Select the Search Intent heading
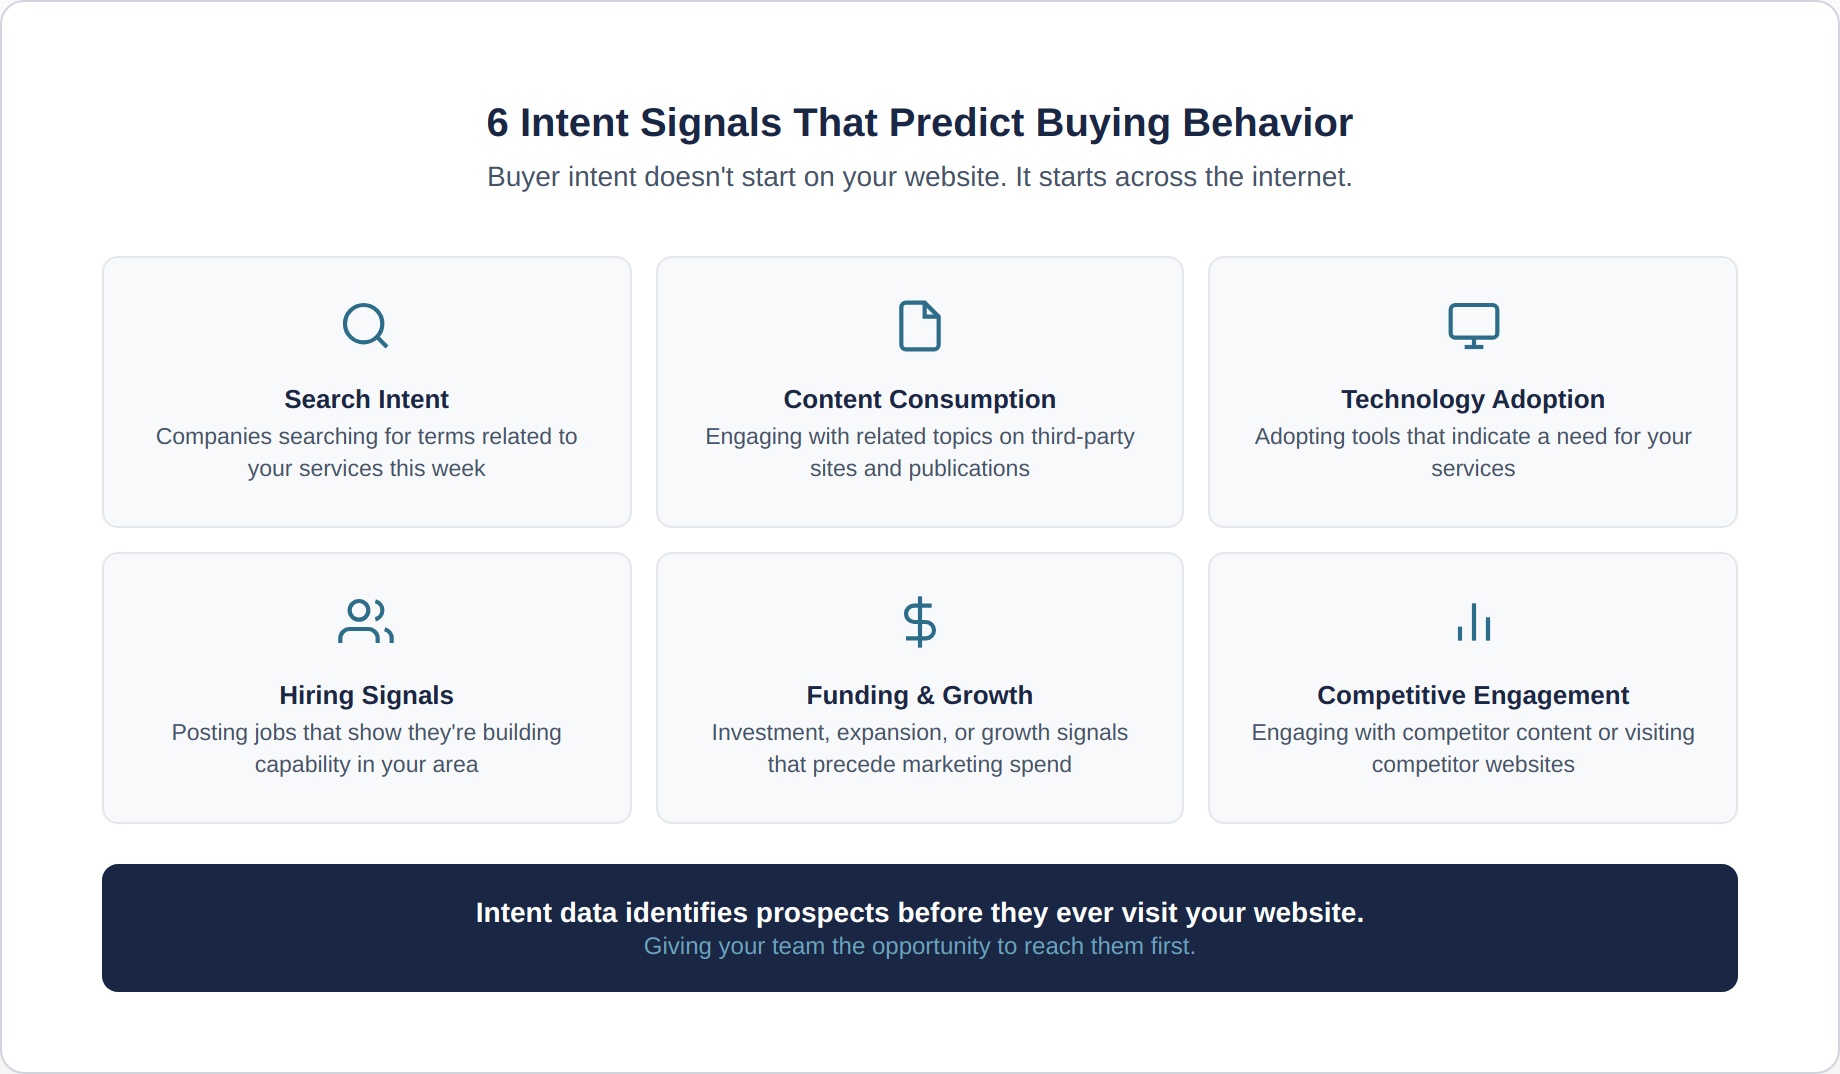This screenshot has width=1840, height=1074. (366, 399)
